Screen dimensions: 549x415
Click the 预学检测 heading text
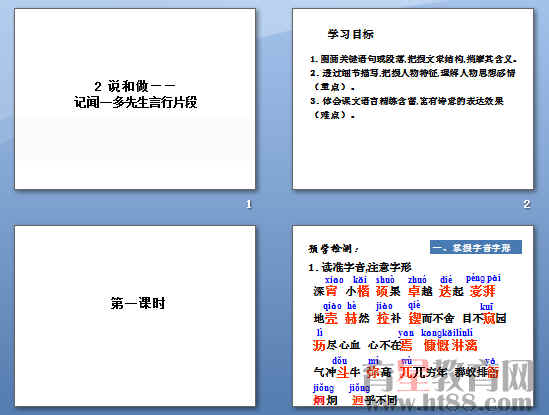333,249
